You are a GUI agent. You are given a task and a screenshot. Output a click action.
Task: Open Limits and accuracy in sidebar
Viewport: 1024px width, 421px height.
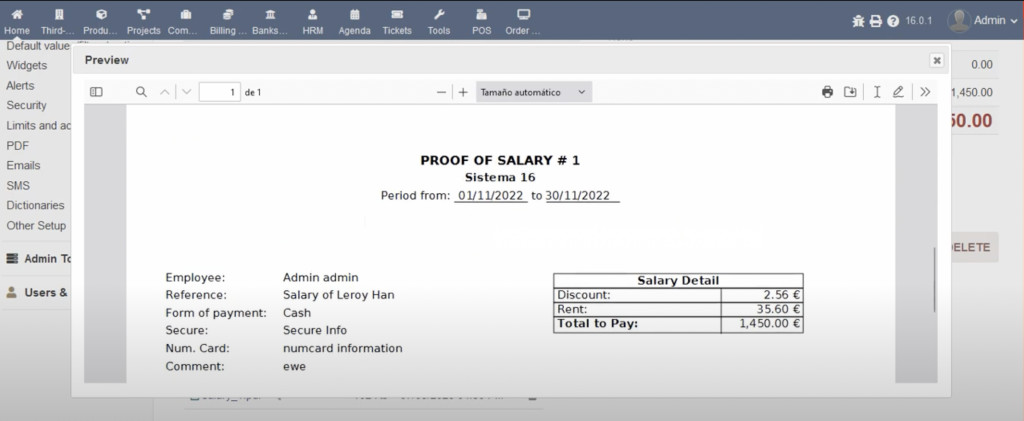[x=38, y=125]
